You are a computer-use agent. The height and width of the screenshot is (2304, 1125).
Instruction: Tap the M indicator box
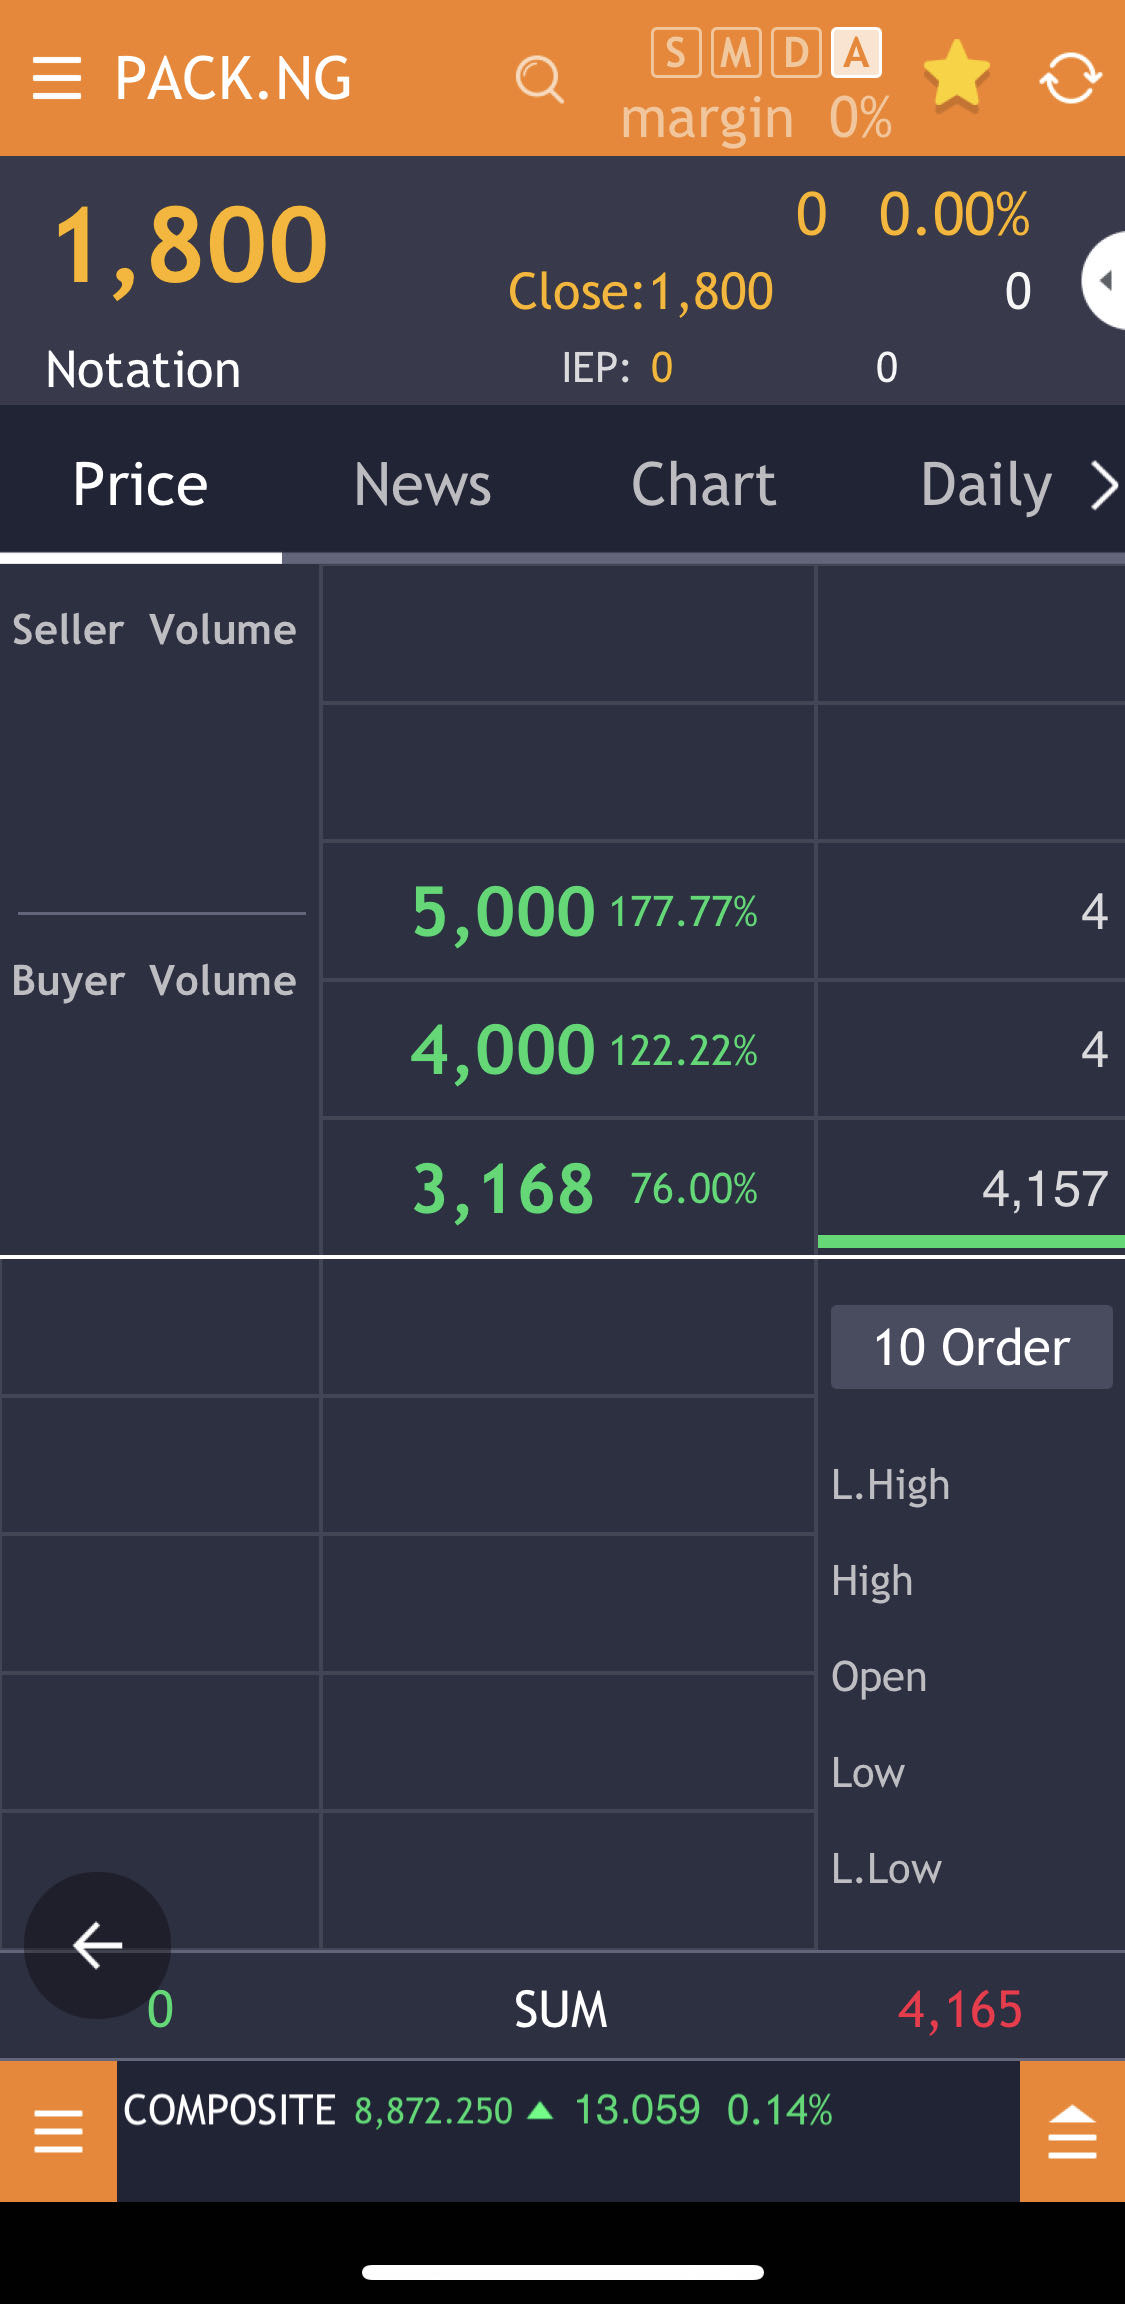tap(736, 53)
